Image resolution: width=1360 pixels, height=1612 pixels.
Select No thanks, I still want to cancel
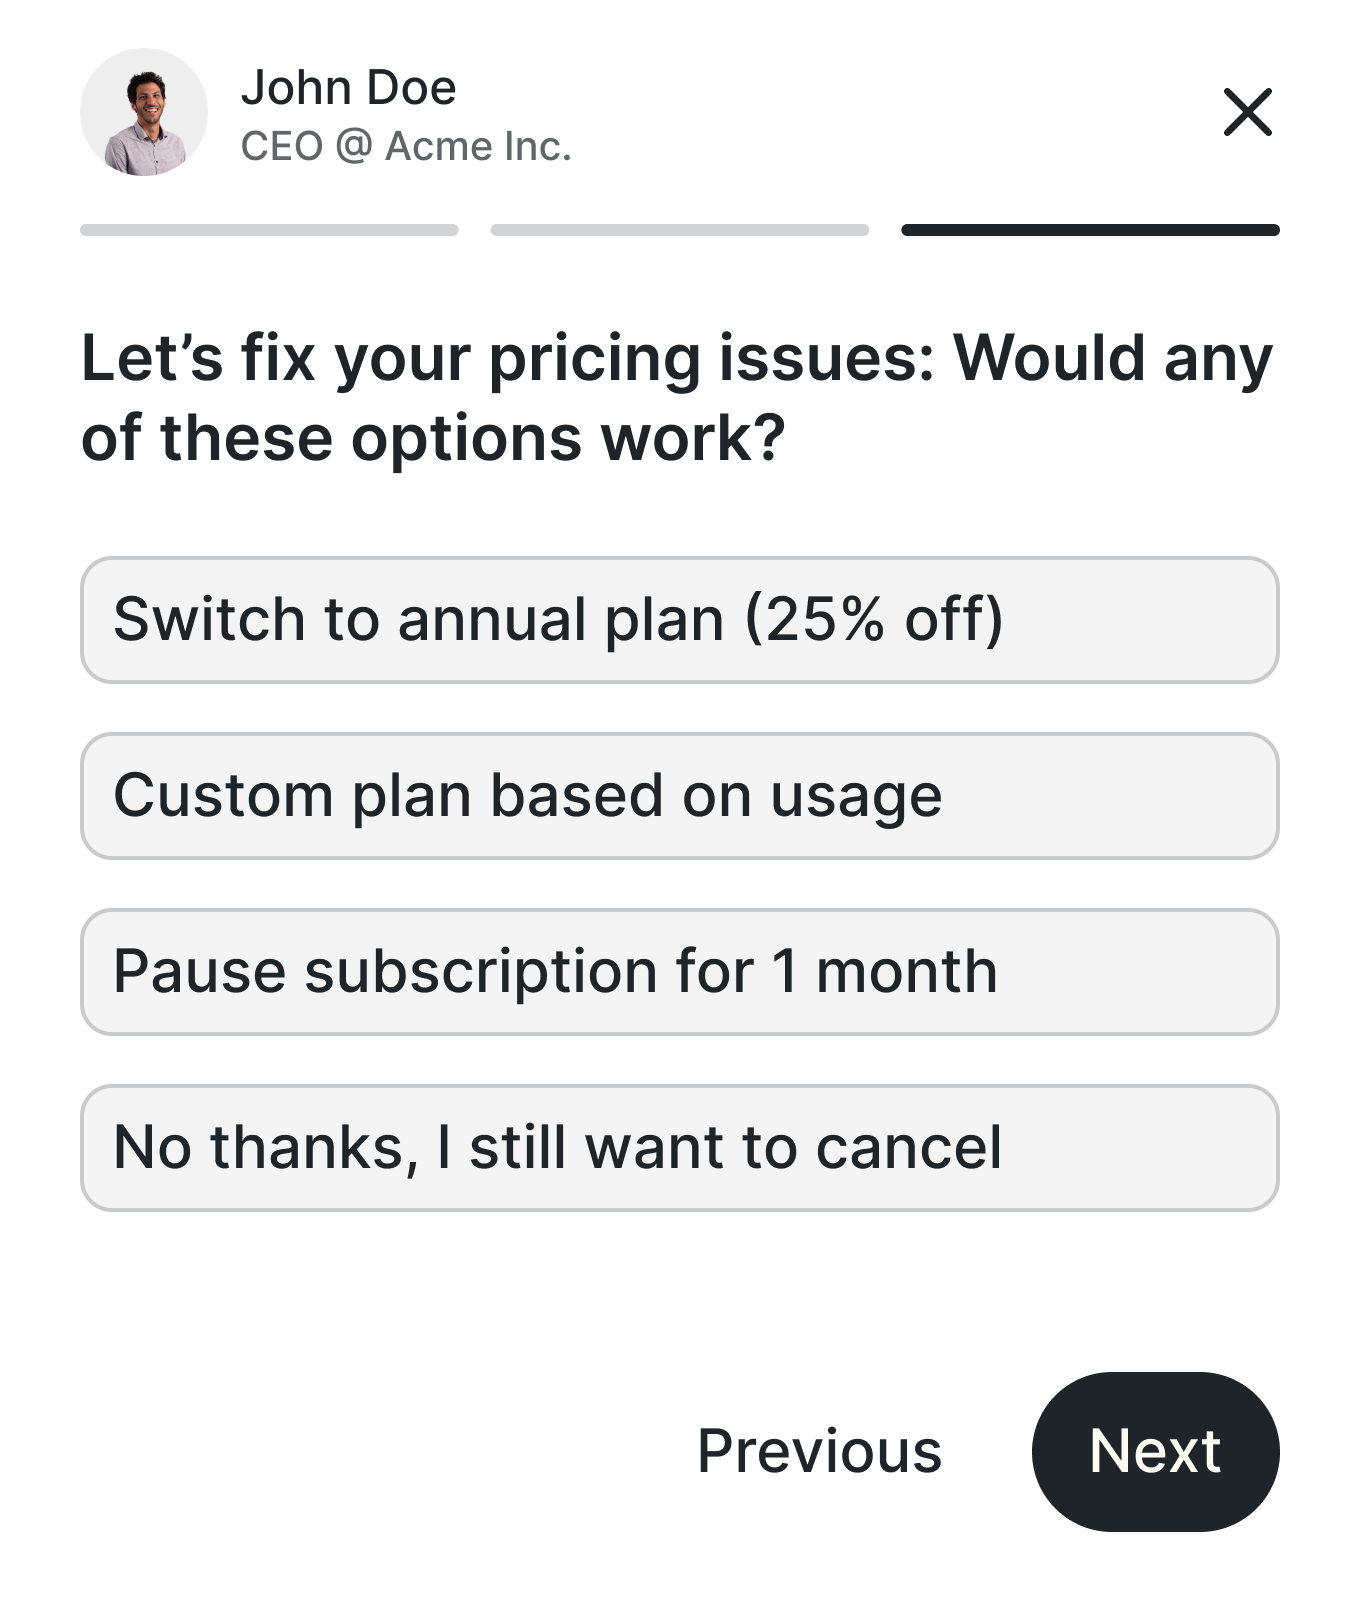click(680, 1148)
